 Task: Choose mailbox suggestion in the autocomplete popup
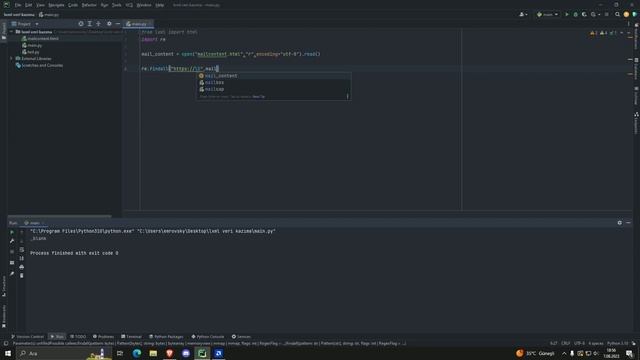point(273,82)
